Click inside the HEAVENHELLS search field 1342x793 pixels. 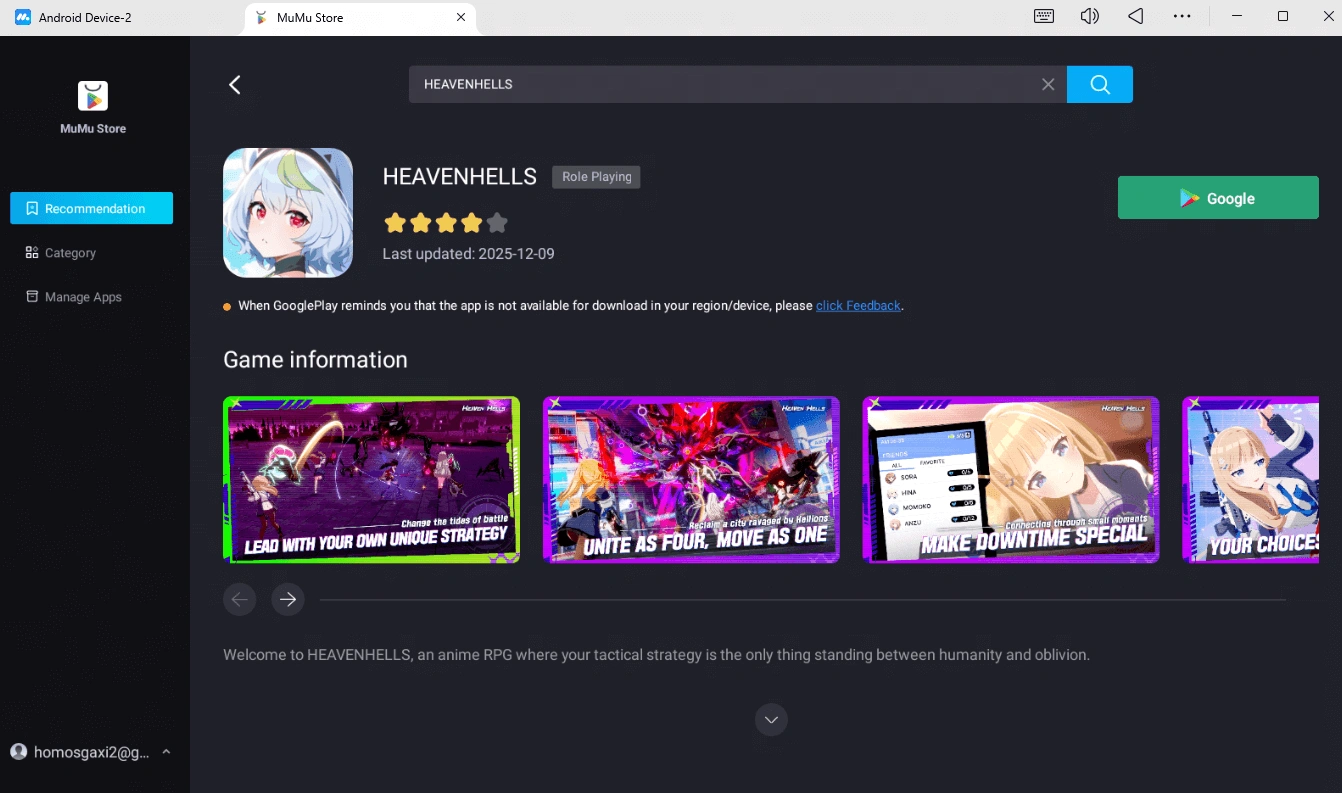pos(700,84)
